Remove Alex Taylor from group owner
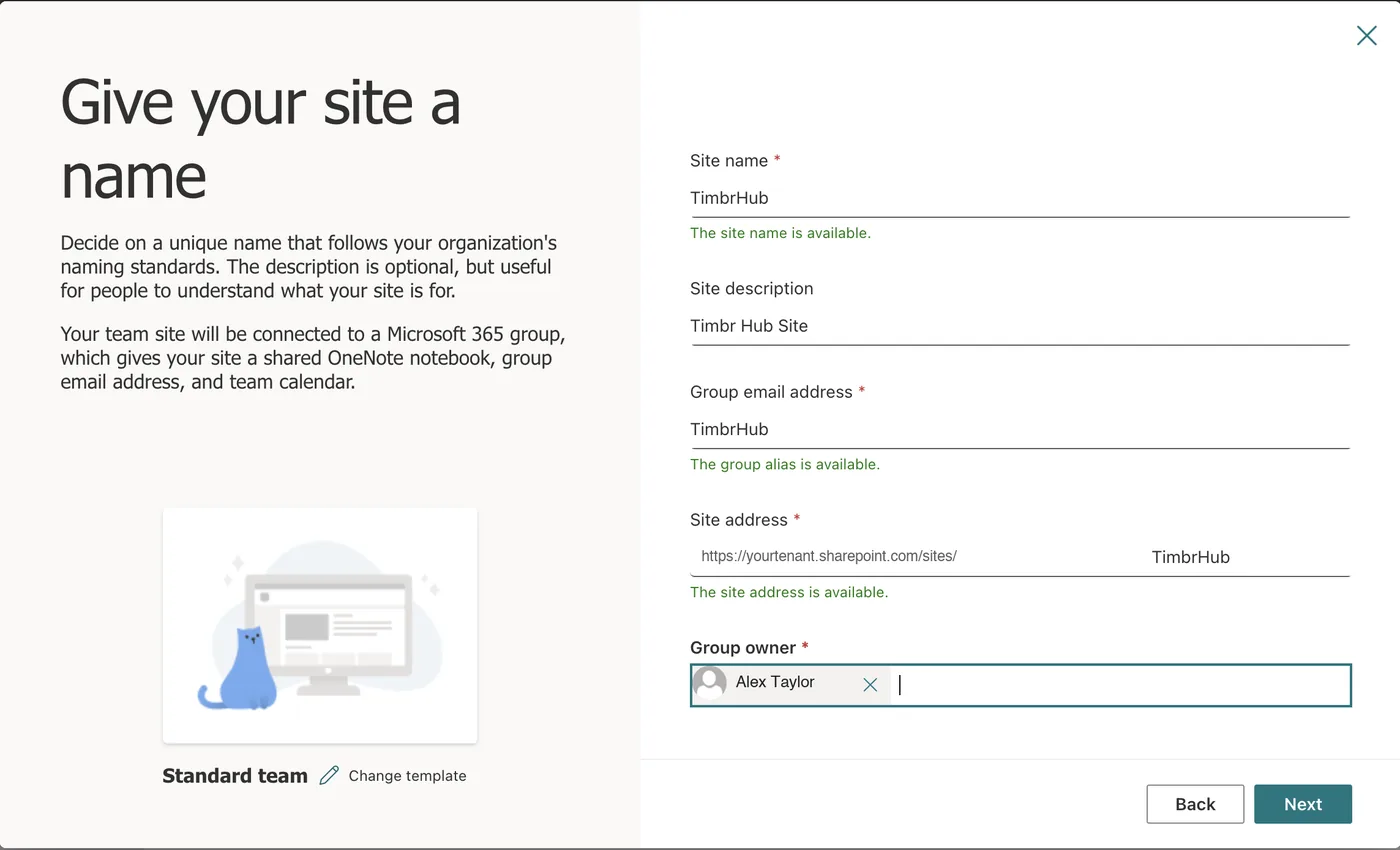Image resolution: width=1400 pixels, height=850 pixels. click(x=870, y=685)
